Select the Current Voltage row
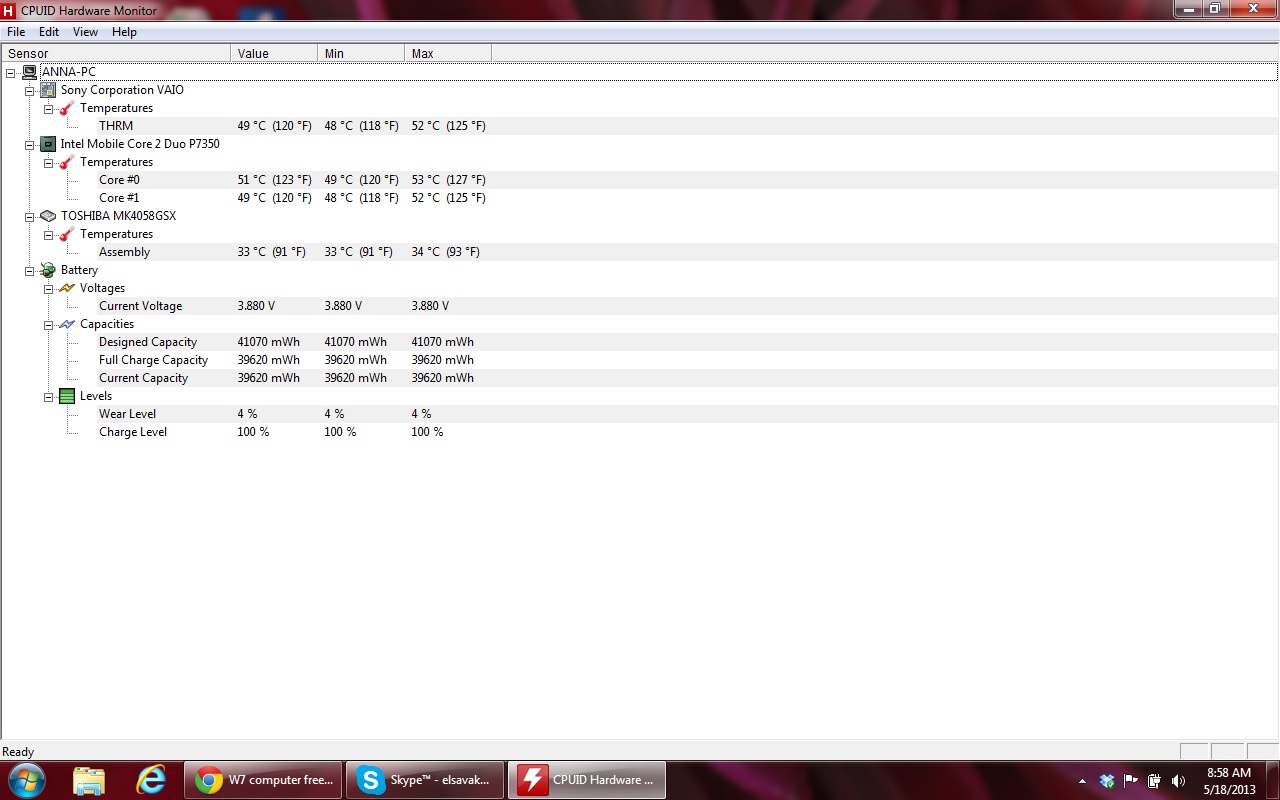This screenshot has width=1280, height=800. click(x=640, y=306)
